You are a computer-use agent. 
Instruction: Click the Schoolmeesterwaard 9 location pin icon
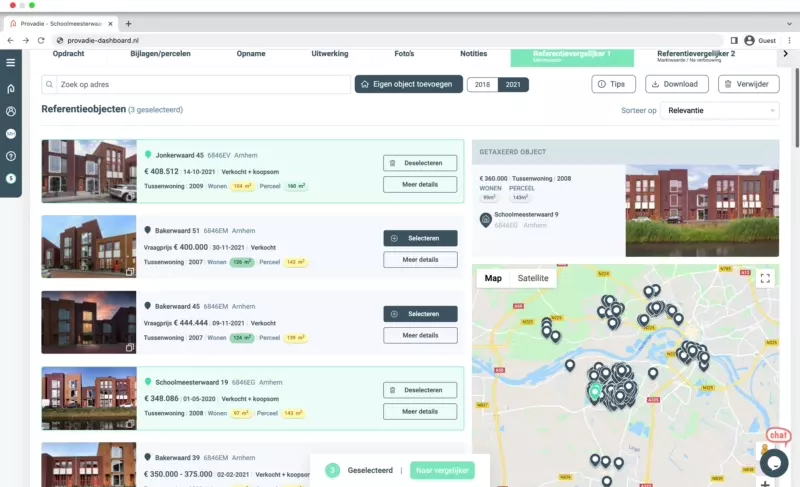[486, 220]
